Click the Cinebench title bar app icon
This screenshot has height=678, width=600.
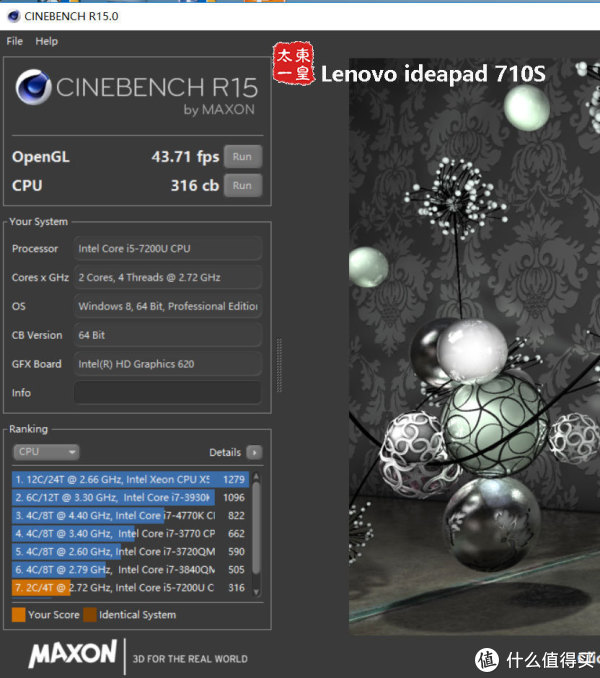pos(14,16)
